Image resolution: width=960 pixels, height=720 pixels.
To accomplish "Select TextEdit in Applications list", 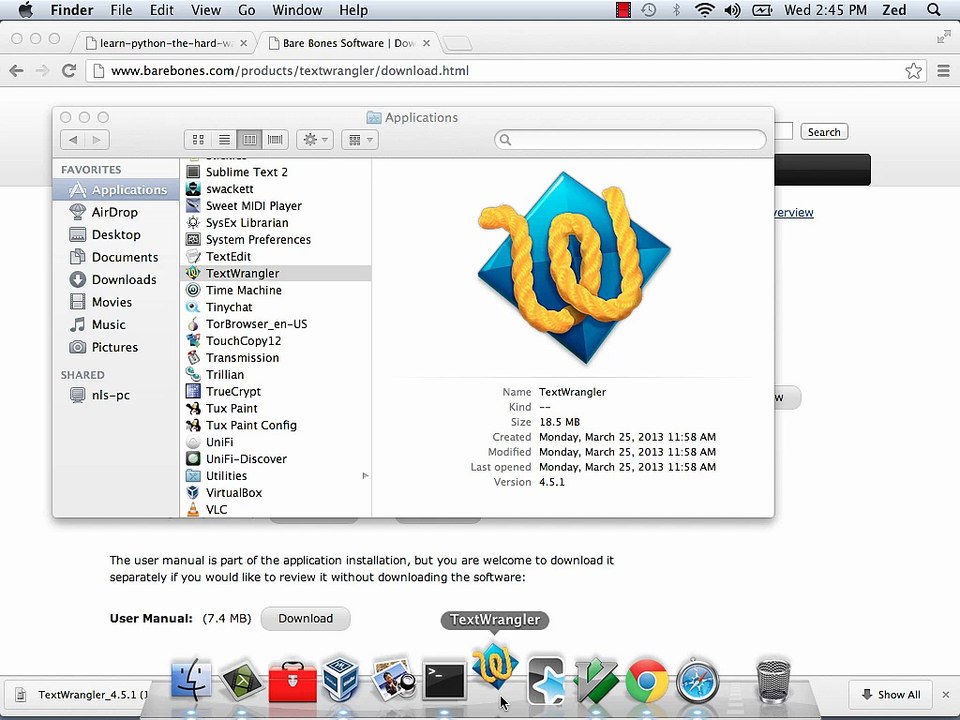I will click(x=276, y=257).
